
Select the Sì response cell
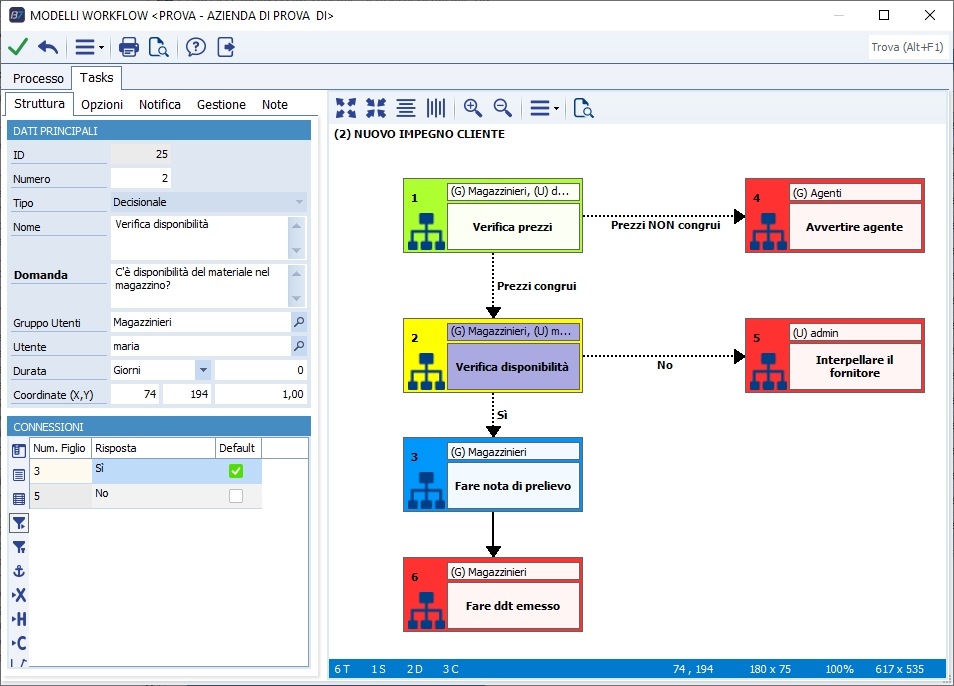click(153, 471)
